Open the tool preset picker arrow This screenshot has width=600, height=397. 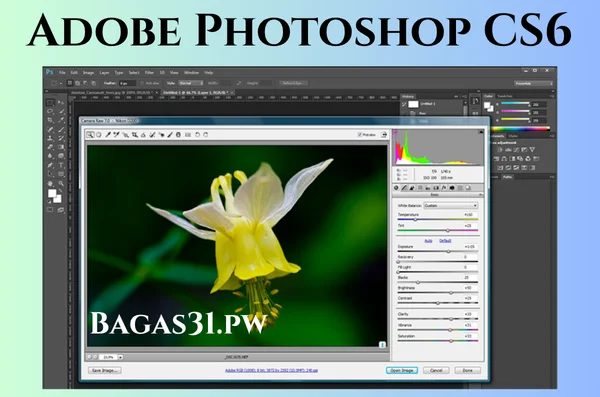coord(60,83)
